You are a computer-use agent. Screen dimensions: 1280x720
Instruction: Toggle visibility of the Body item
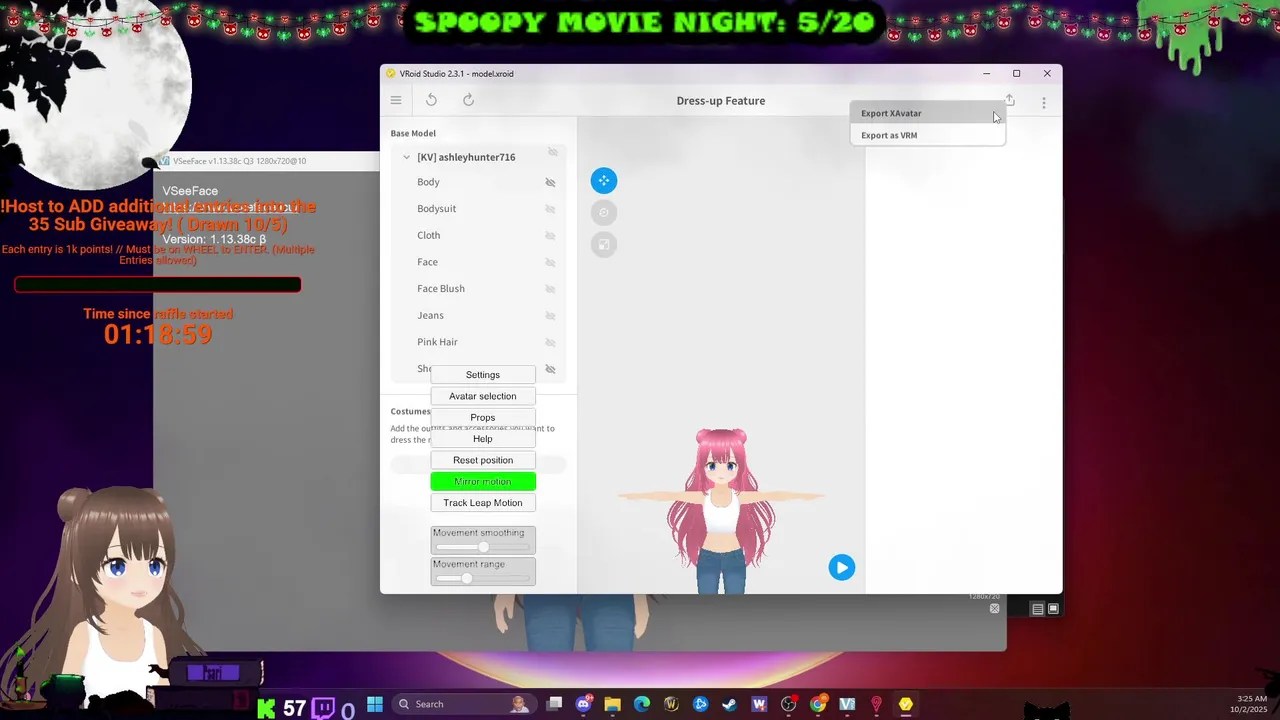(x=550, y=182)
